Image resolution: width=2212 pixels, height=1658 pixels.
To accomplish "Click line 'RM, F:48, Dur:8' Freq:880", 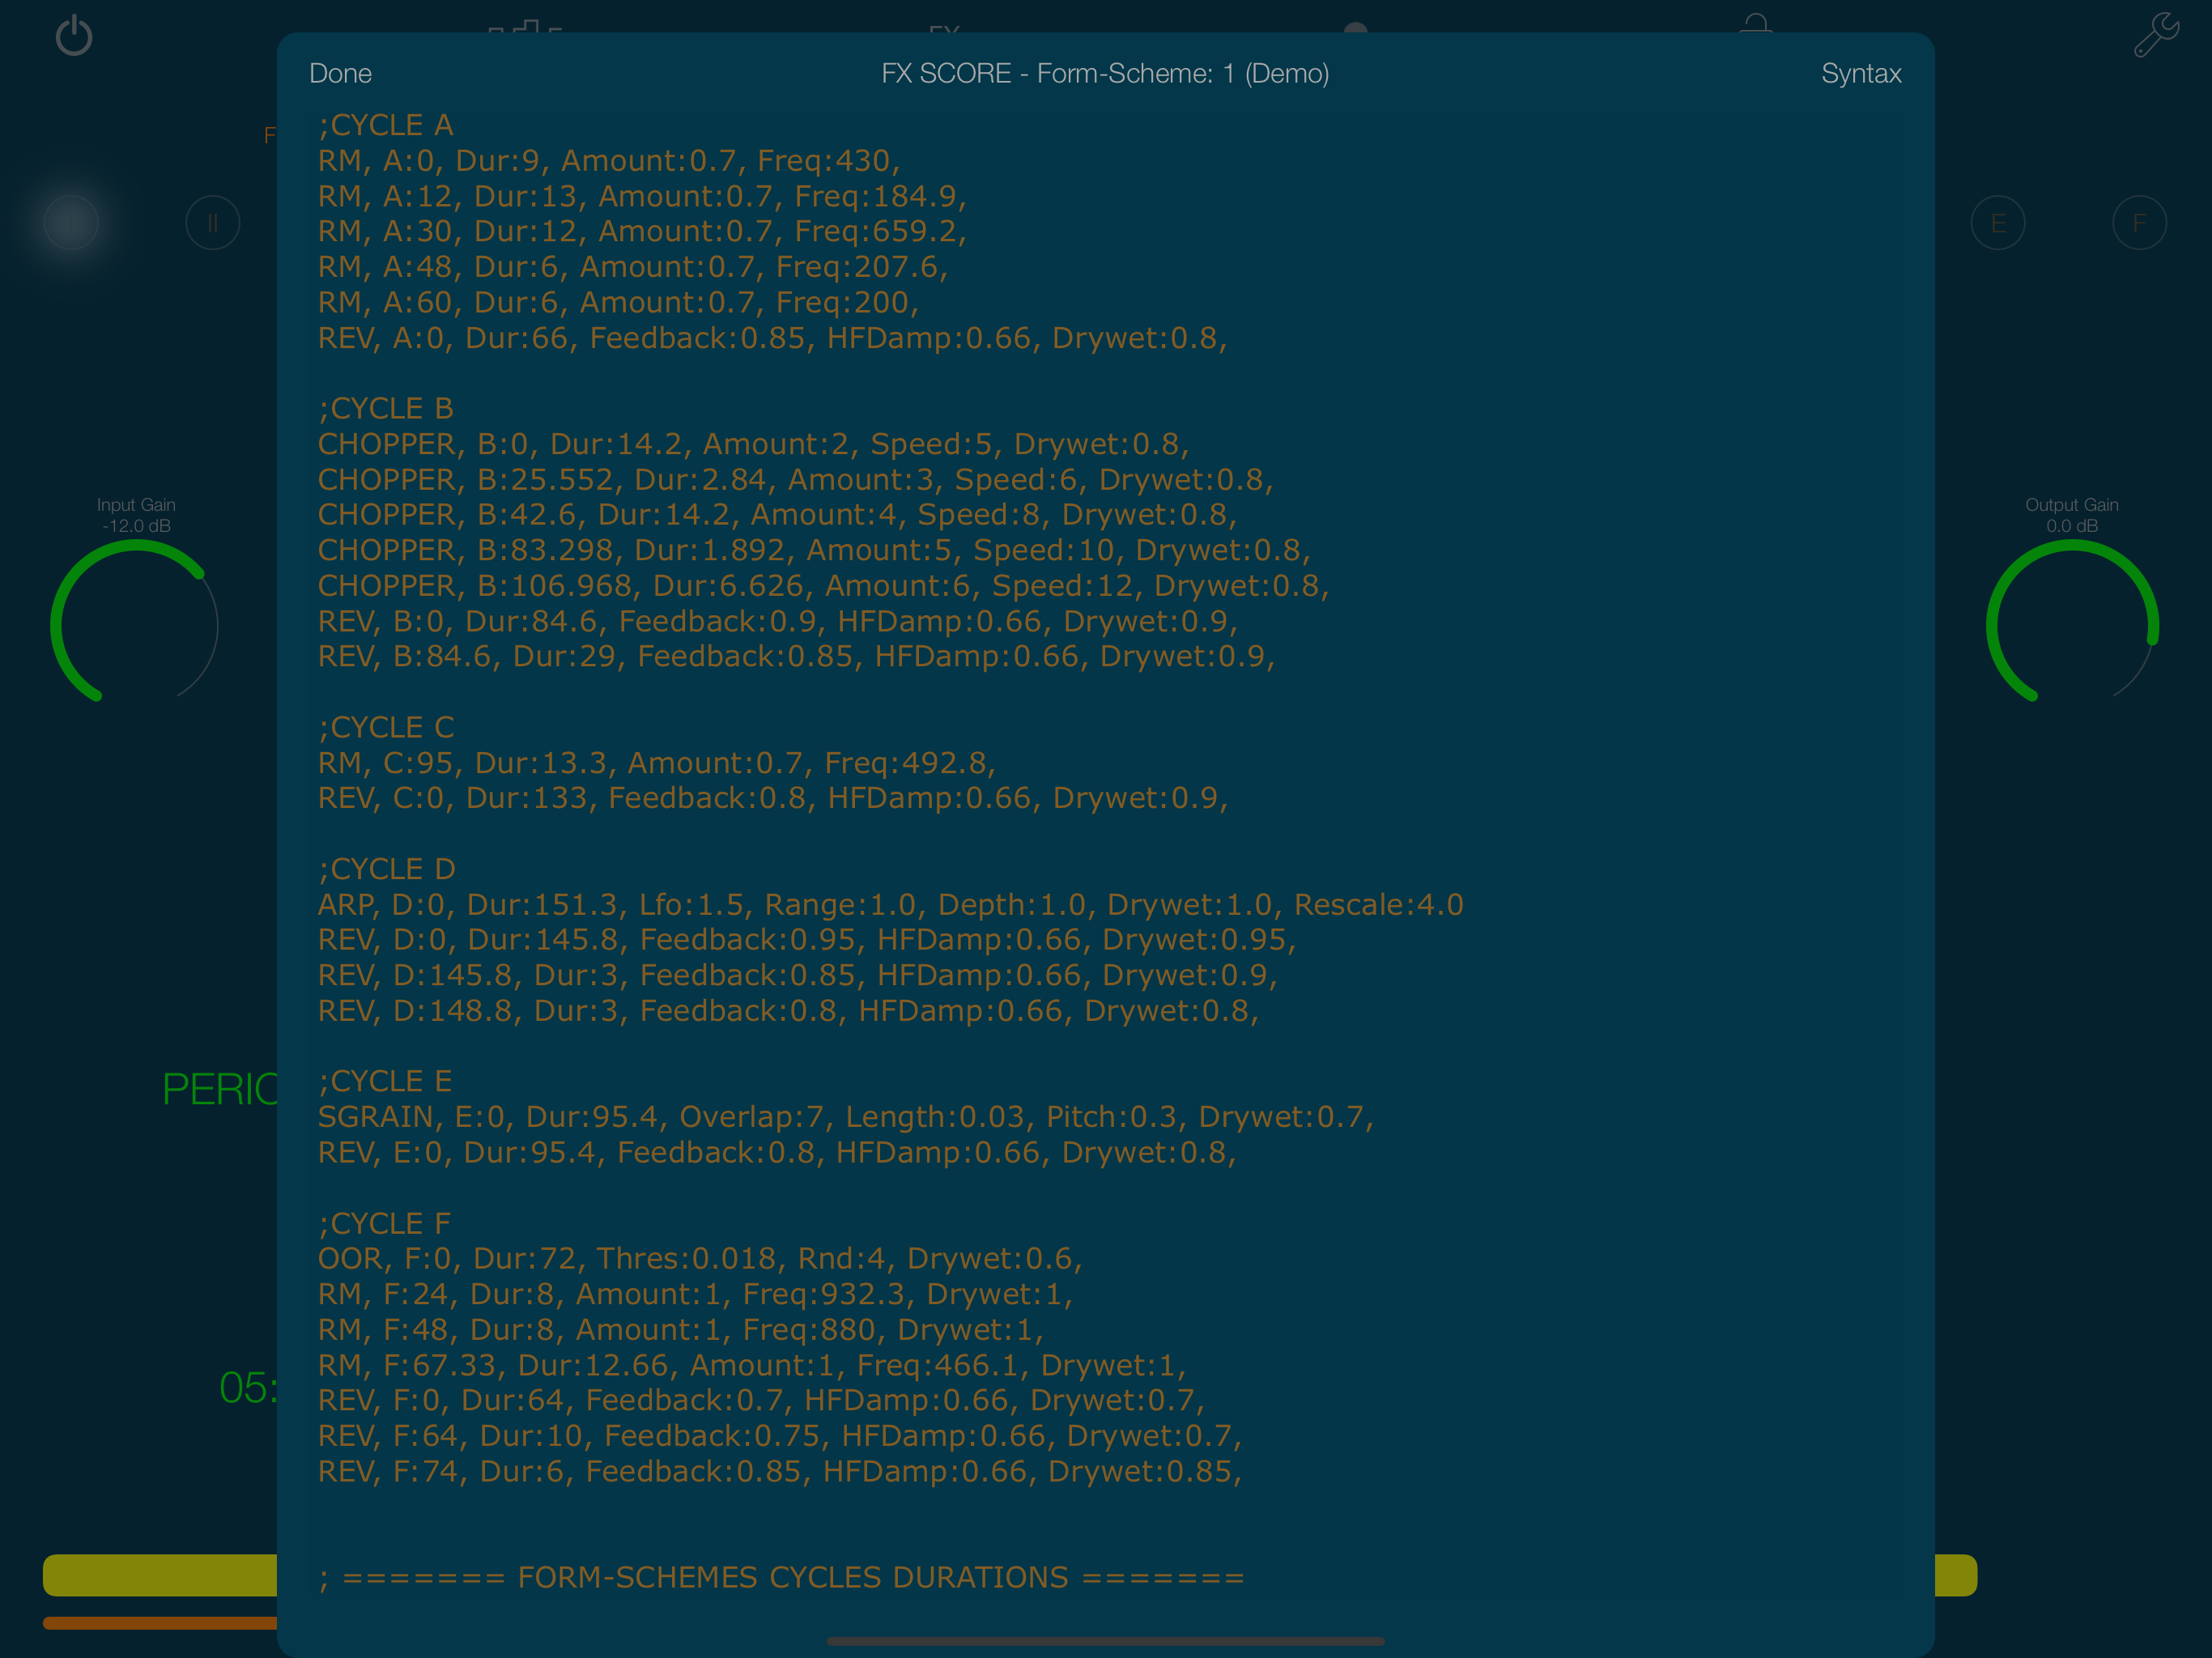I will (681, 1329).
